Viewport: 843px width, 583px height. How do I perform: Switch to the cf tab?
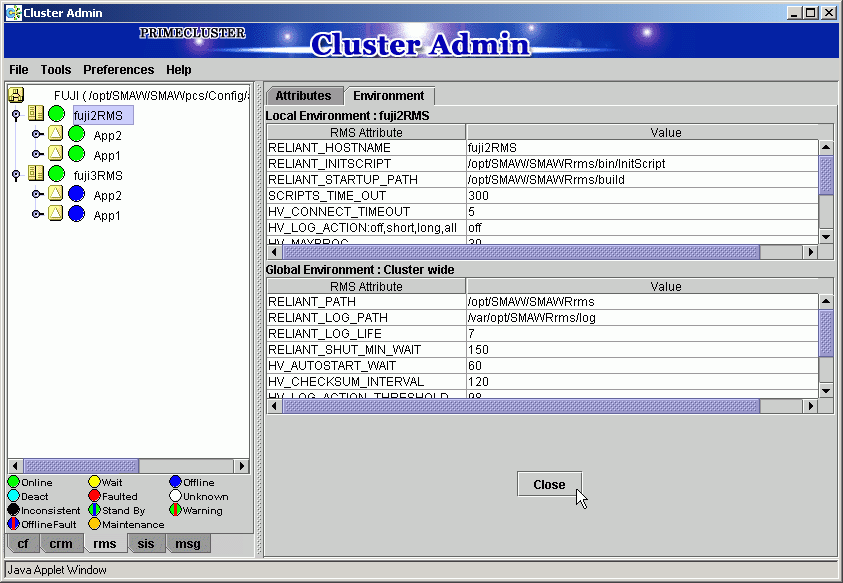click(23, 544)
